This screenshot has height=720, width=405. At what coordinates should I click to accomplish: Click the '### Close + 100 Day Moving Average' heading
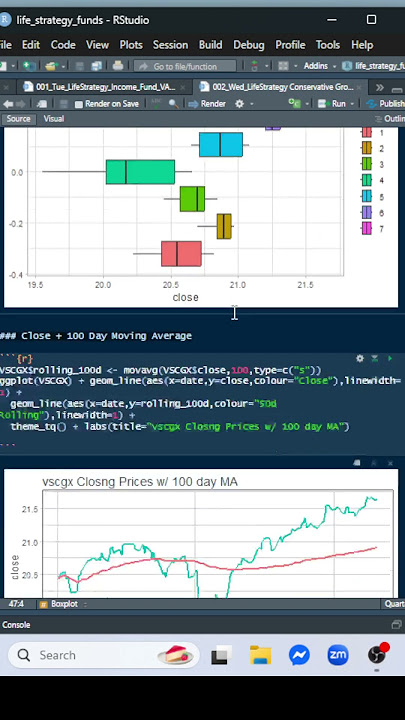[x=96, y=336]
